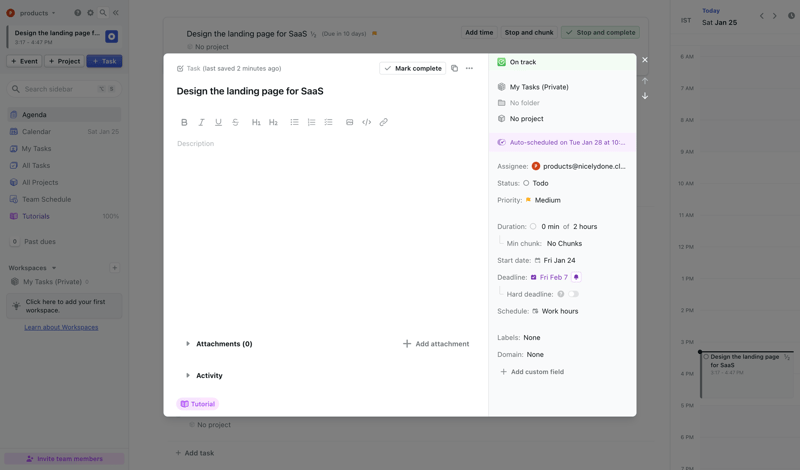
Task: Apply strikethrough formatting
Action: pos(235,122)
